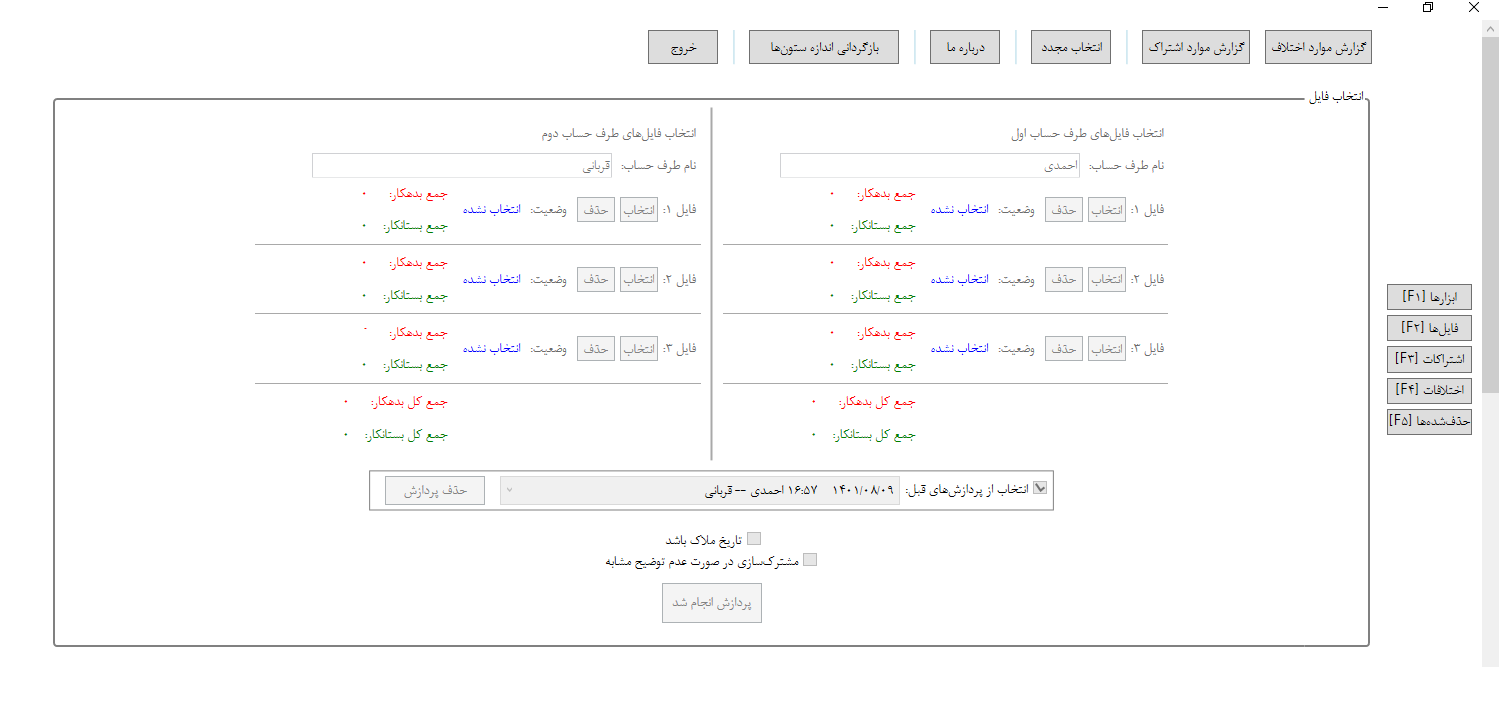
Task: Click the restore window icon in title bar
Action: click(x=1428, y=7)
